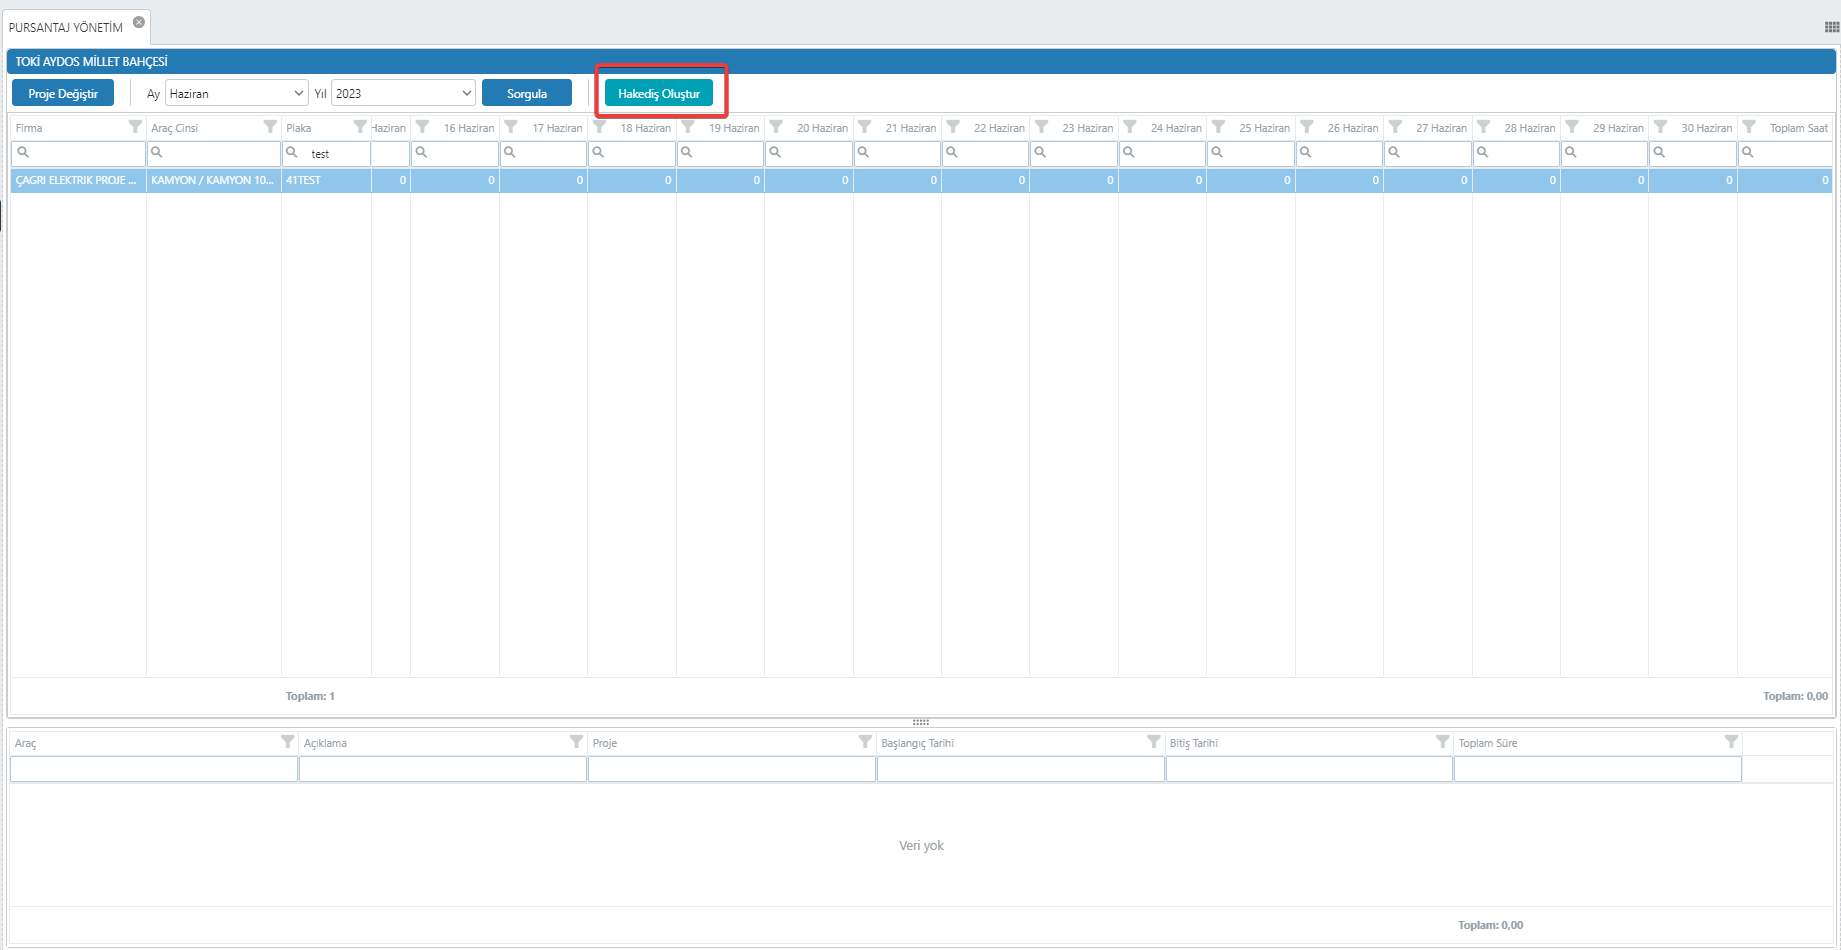Click the filter icon on Firma column
The width and height of the screenshot is (1841, 950).
[135, 127]
